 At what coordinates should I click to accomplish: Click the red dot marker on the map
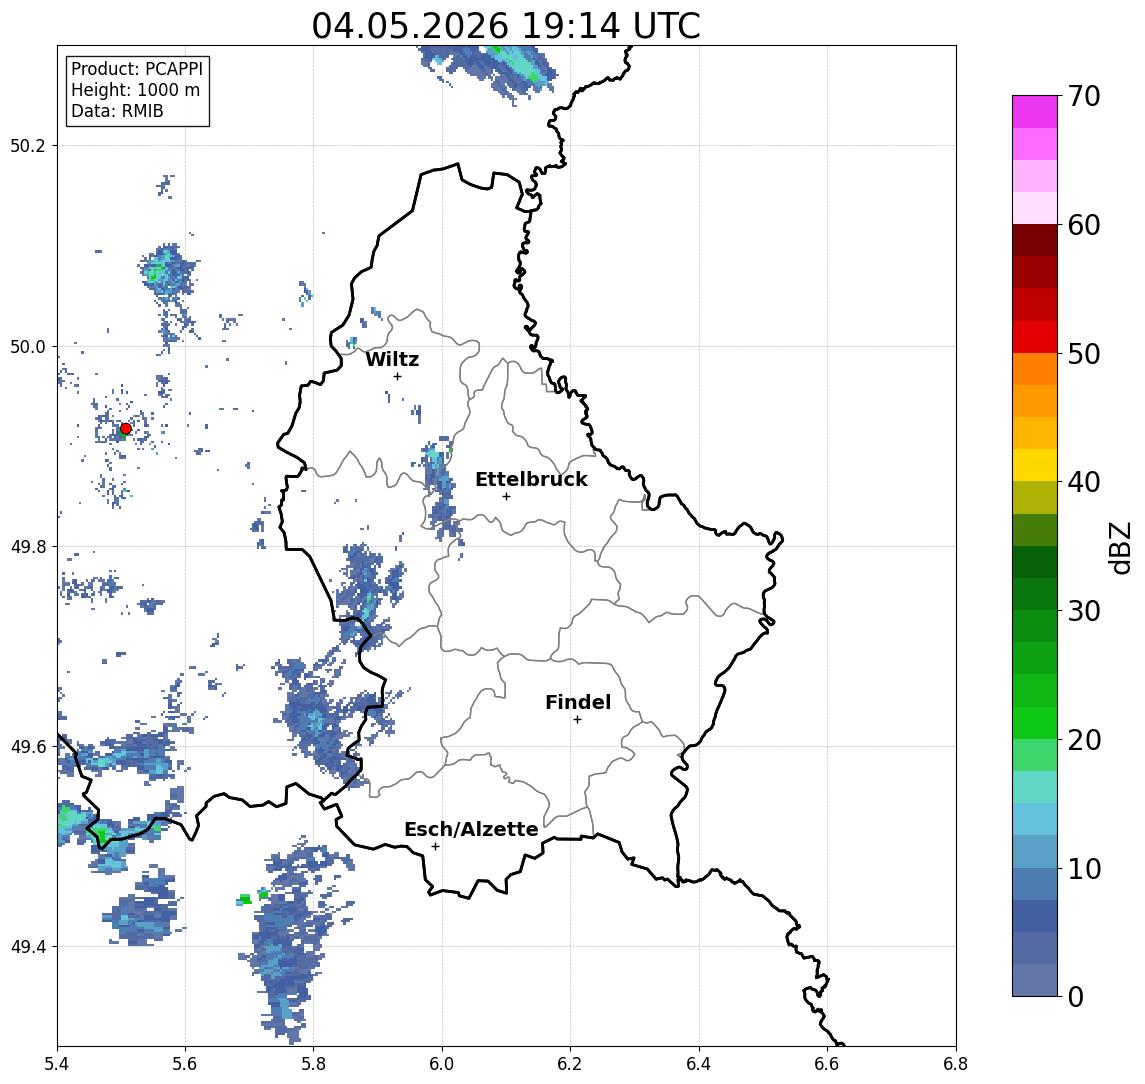126,429
